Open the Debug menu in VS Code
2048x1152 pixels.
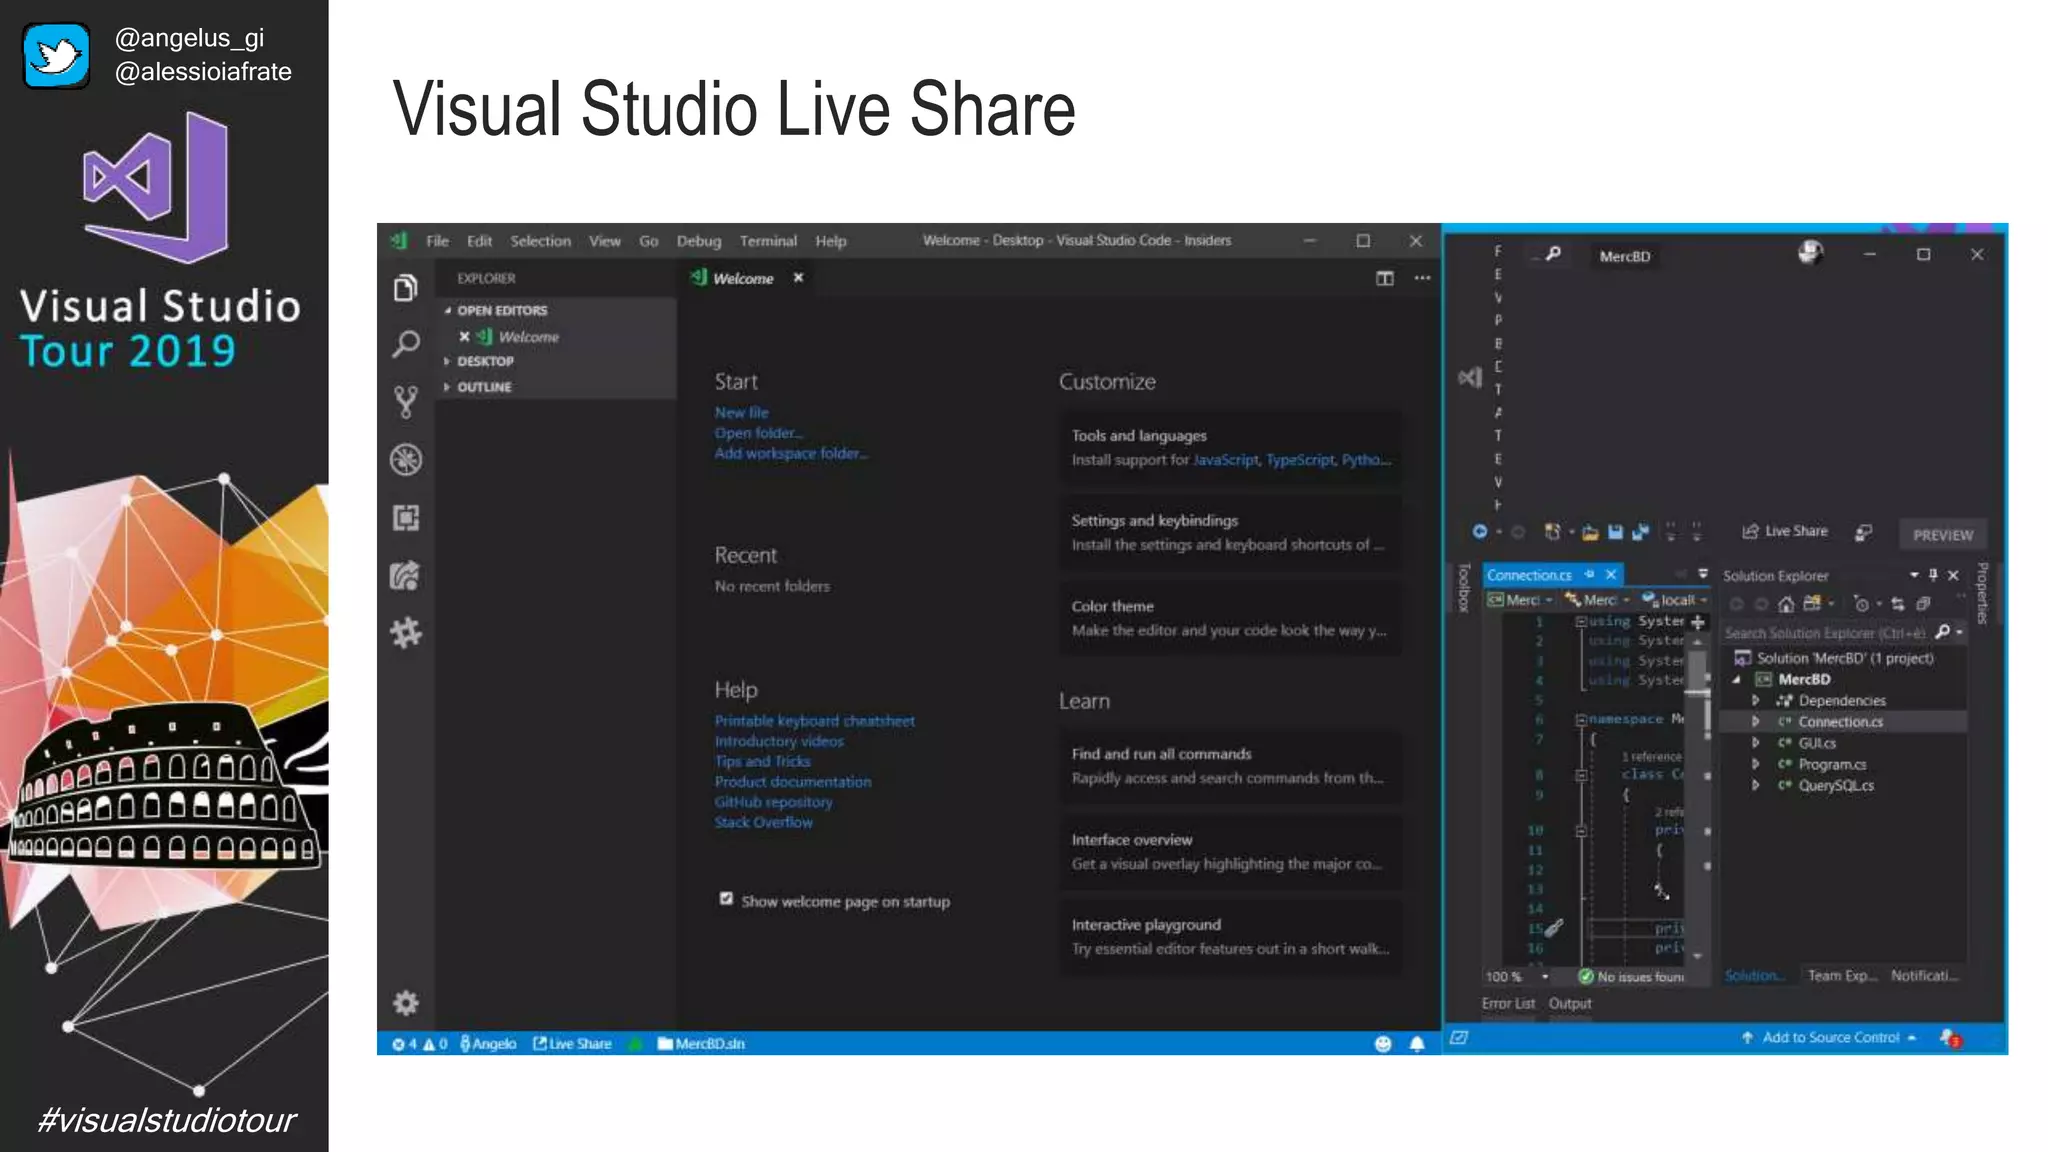(x=698, y=241)
